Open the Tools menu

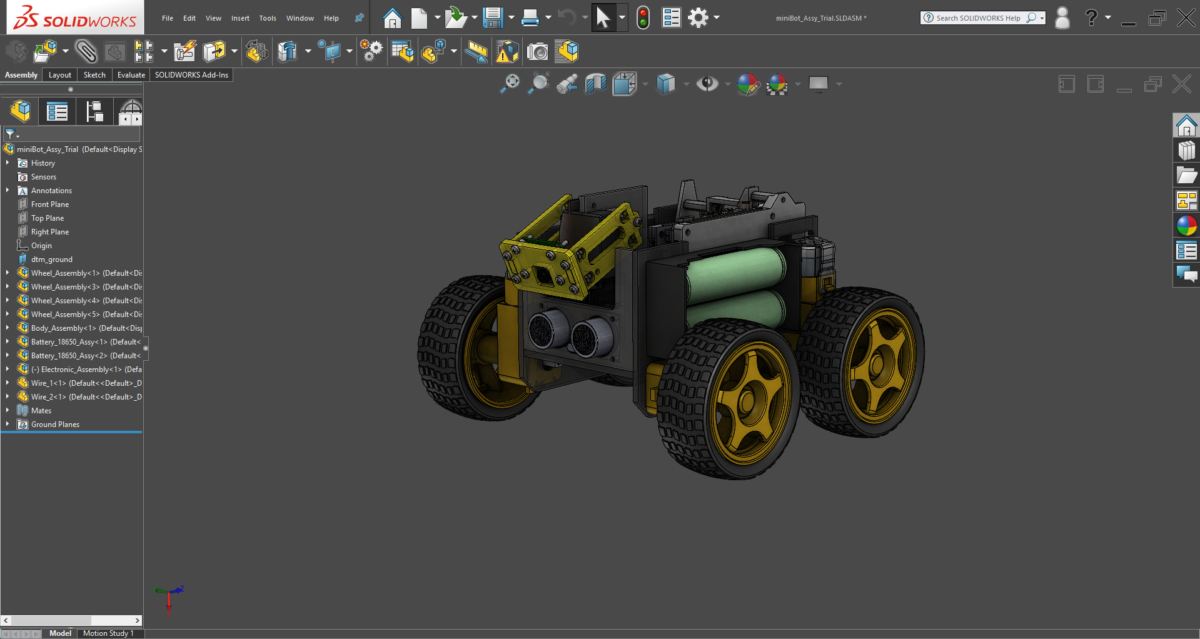(x=267, y=17)
